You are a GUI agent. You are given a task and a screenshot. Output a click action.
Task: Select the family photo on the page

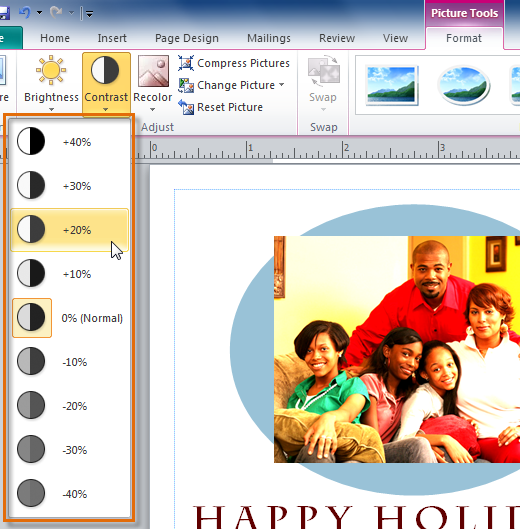(397, 349)
